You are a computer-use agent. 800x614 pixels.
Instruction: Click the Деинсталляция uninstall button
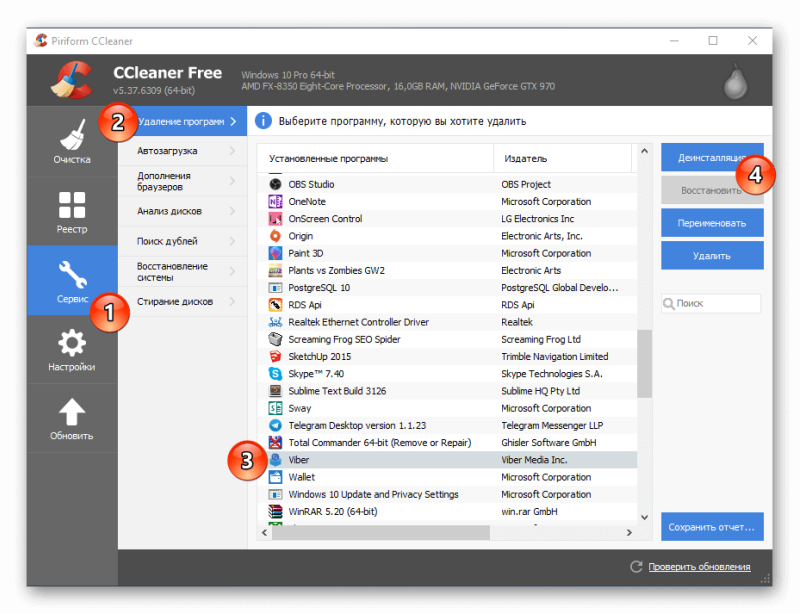[x=712, y=158]
